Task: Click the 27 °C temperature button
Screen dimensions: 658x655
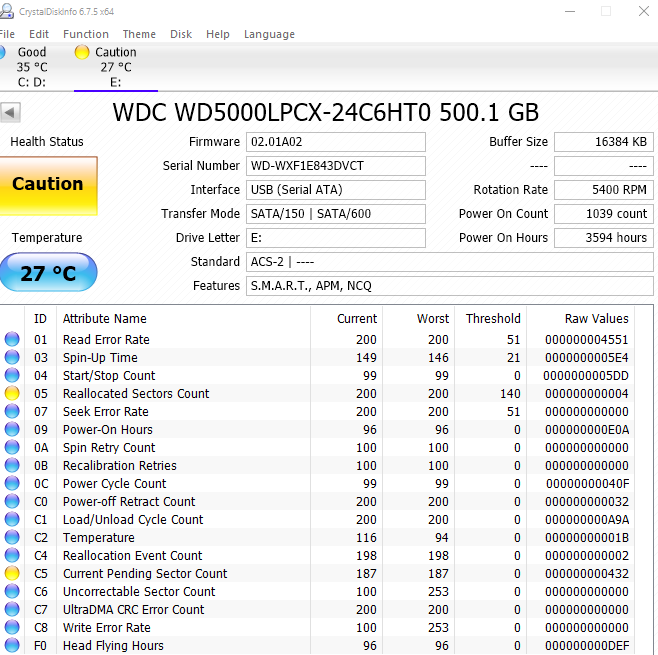Action: point(48,272)
